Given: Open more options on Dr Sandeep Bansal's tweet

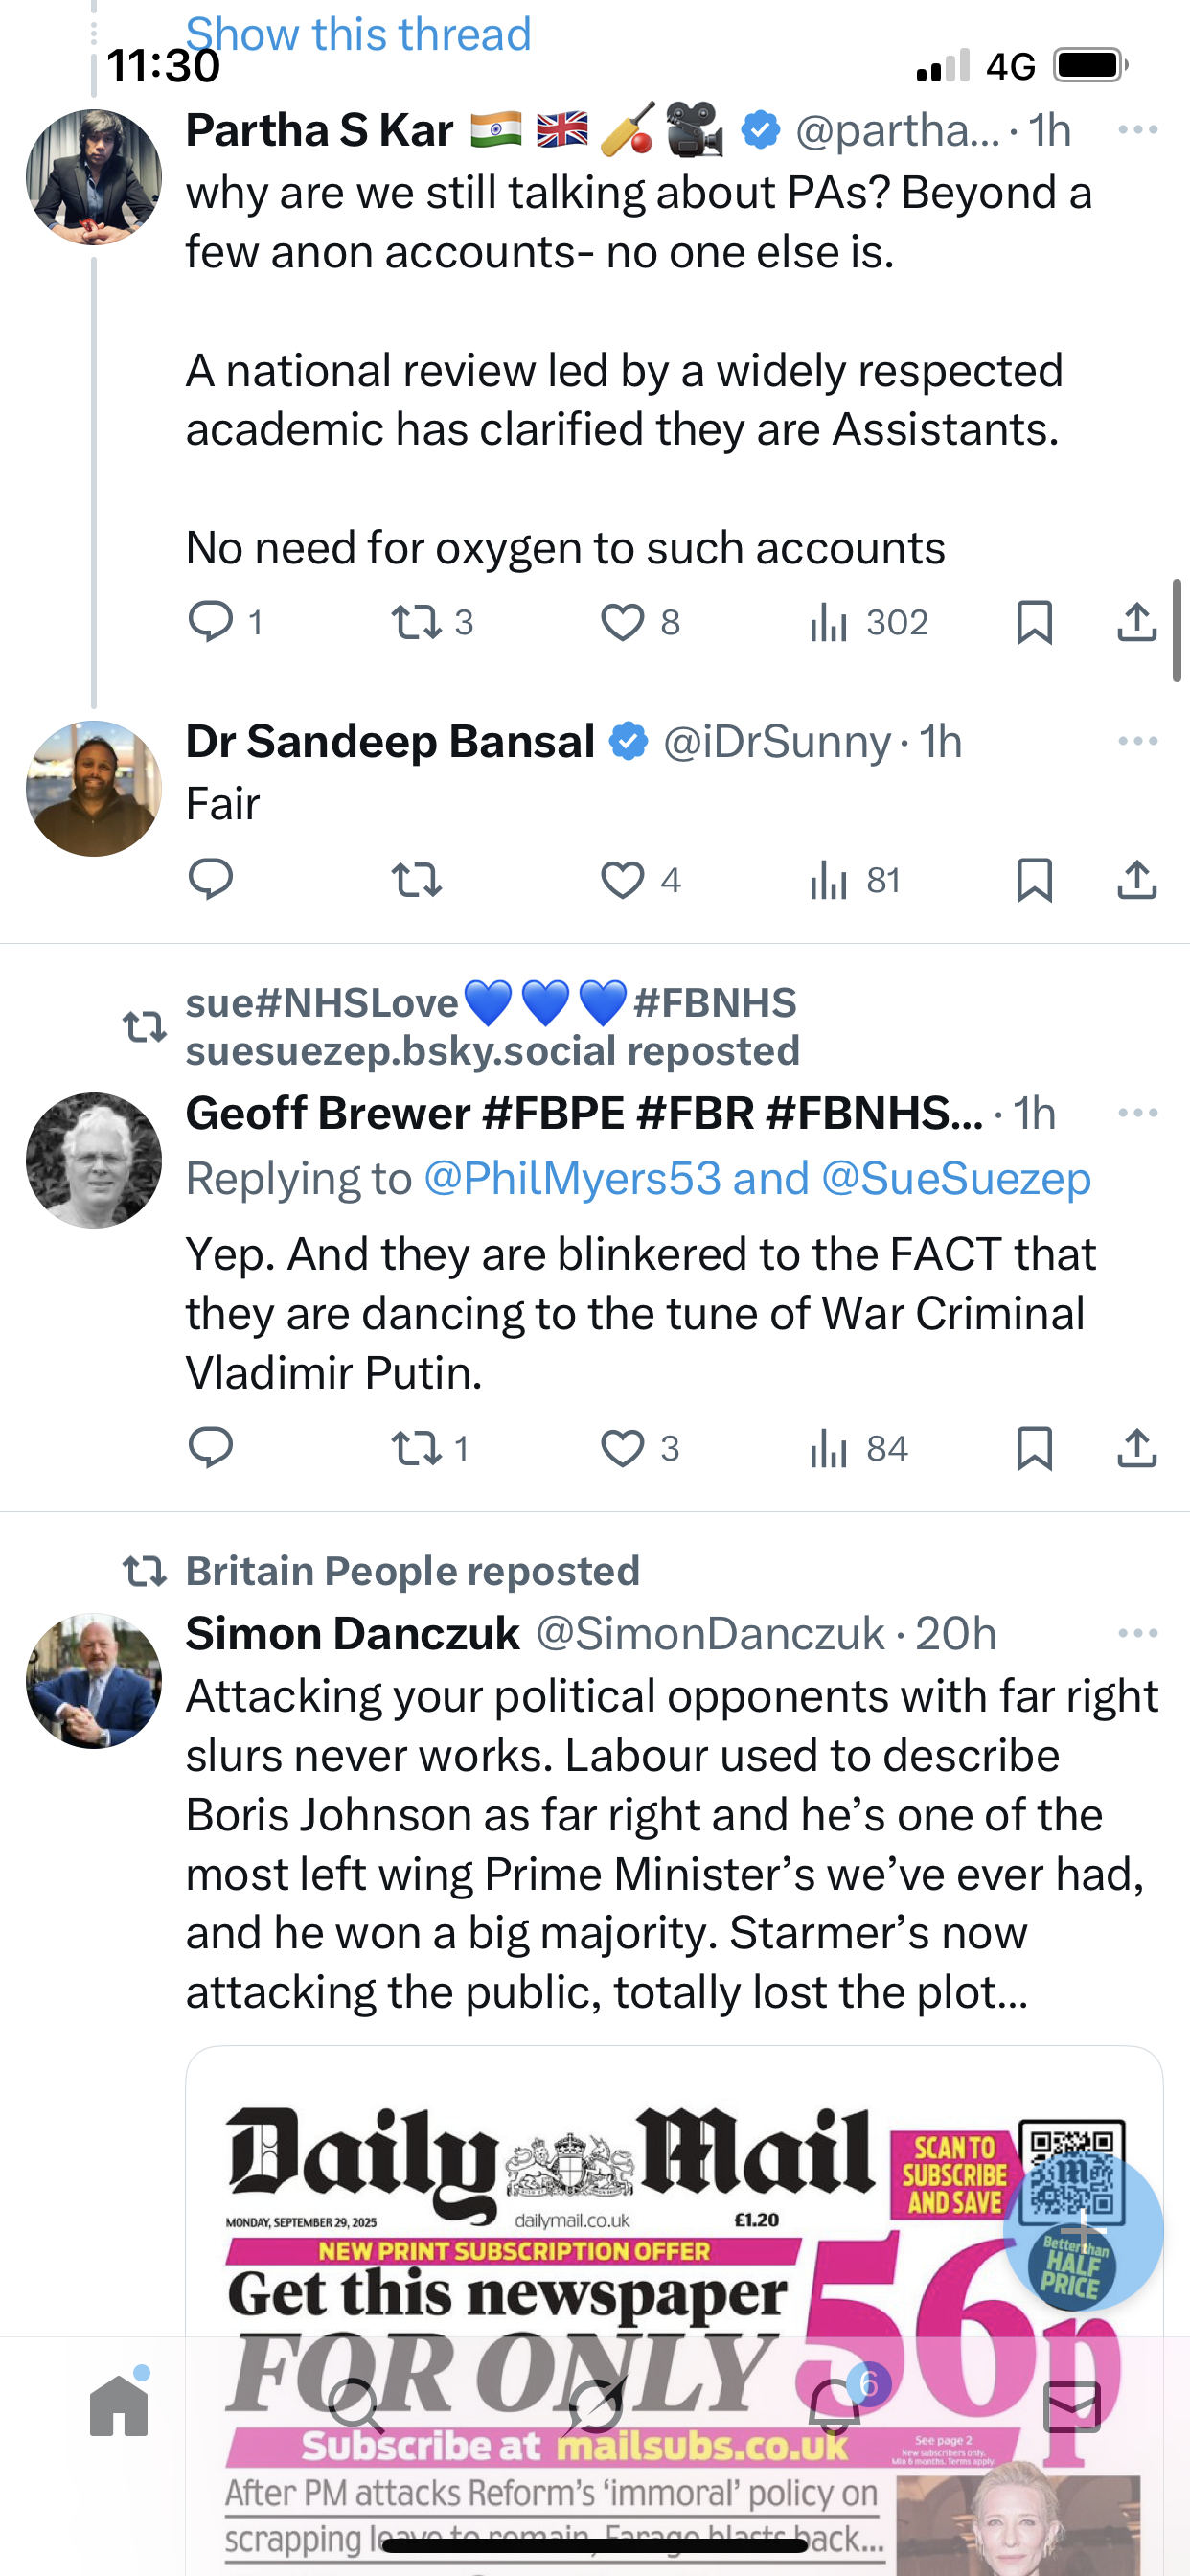Looking at the screenshot, I should tap(1138, 741).
